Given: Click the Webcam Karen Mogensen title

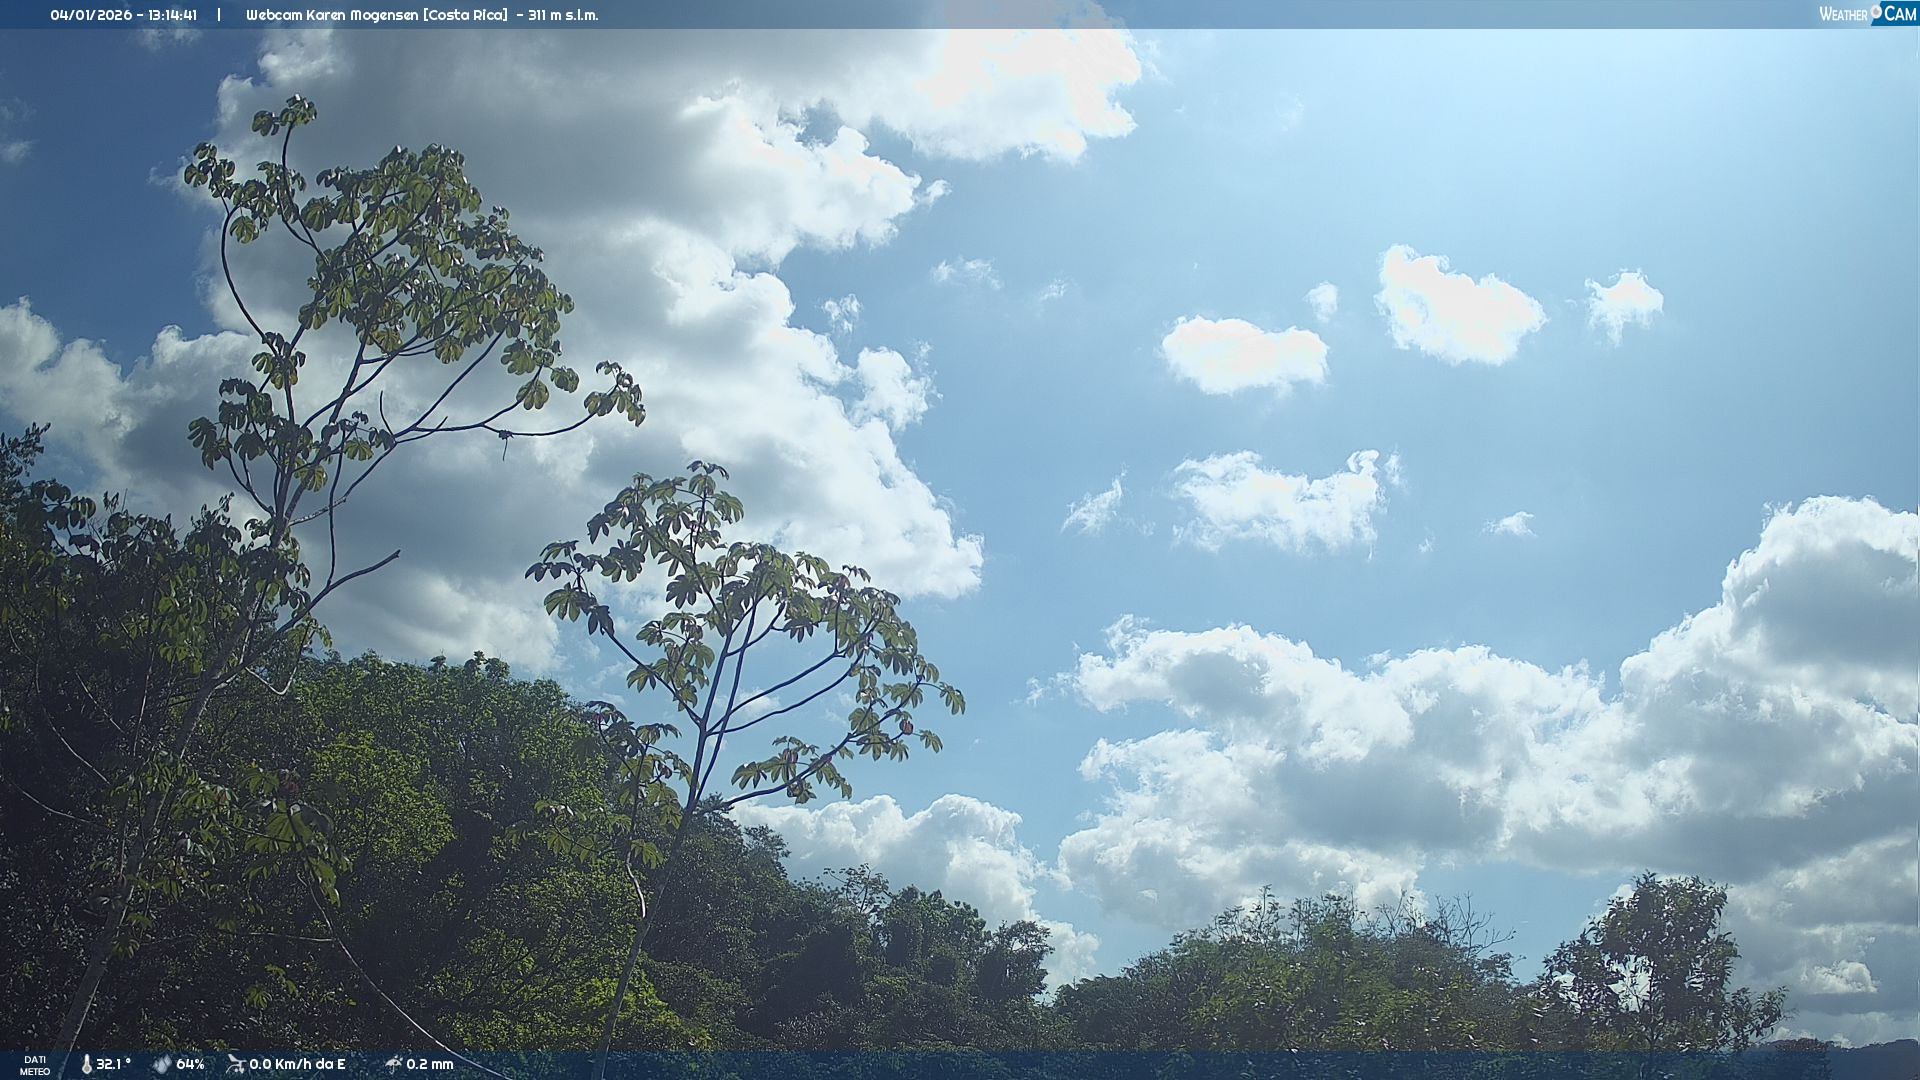Looking at the screenshot, I should pyautogui.click(x=332, y=15).
